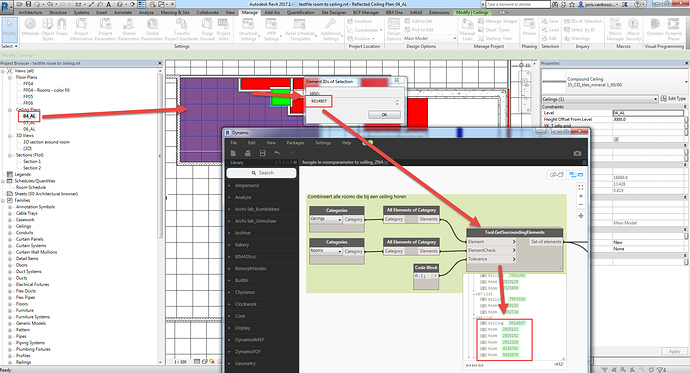
Task: Toggle the checked checkbox in the Properties panel
Action: tap(616, 139)
